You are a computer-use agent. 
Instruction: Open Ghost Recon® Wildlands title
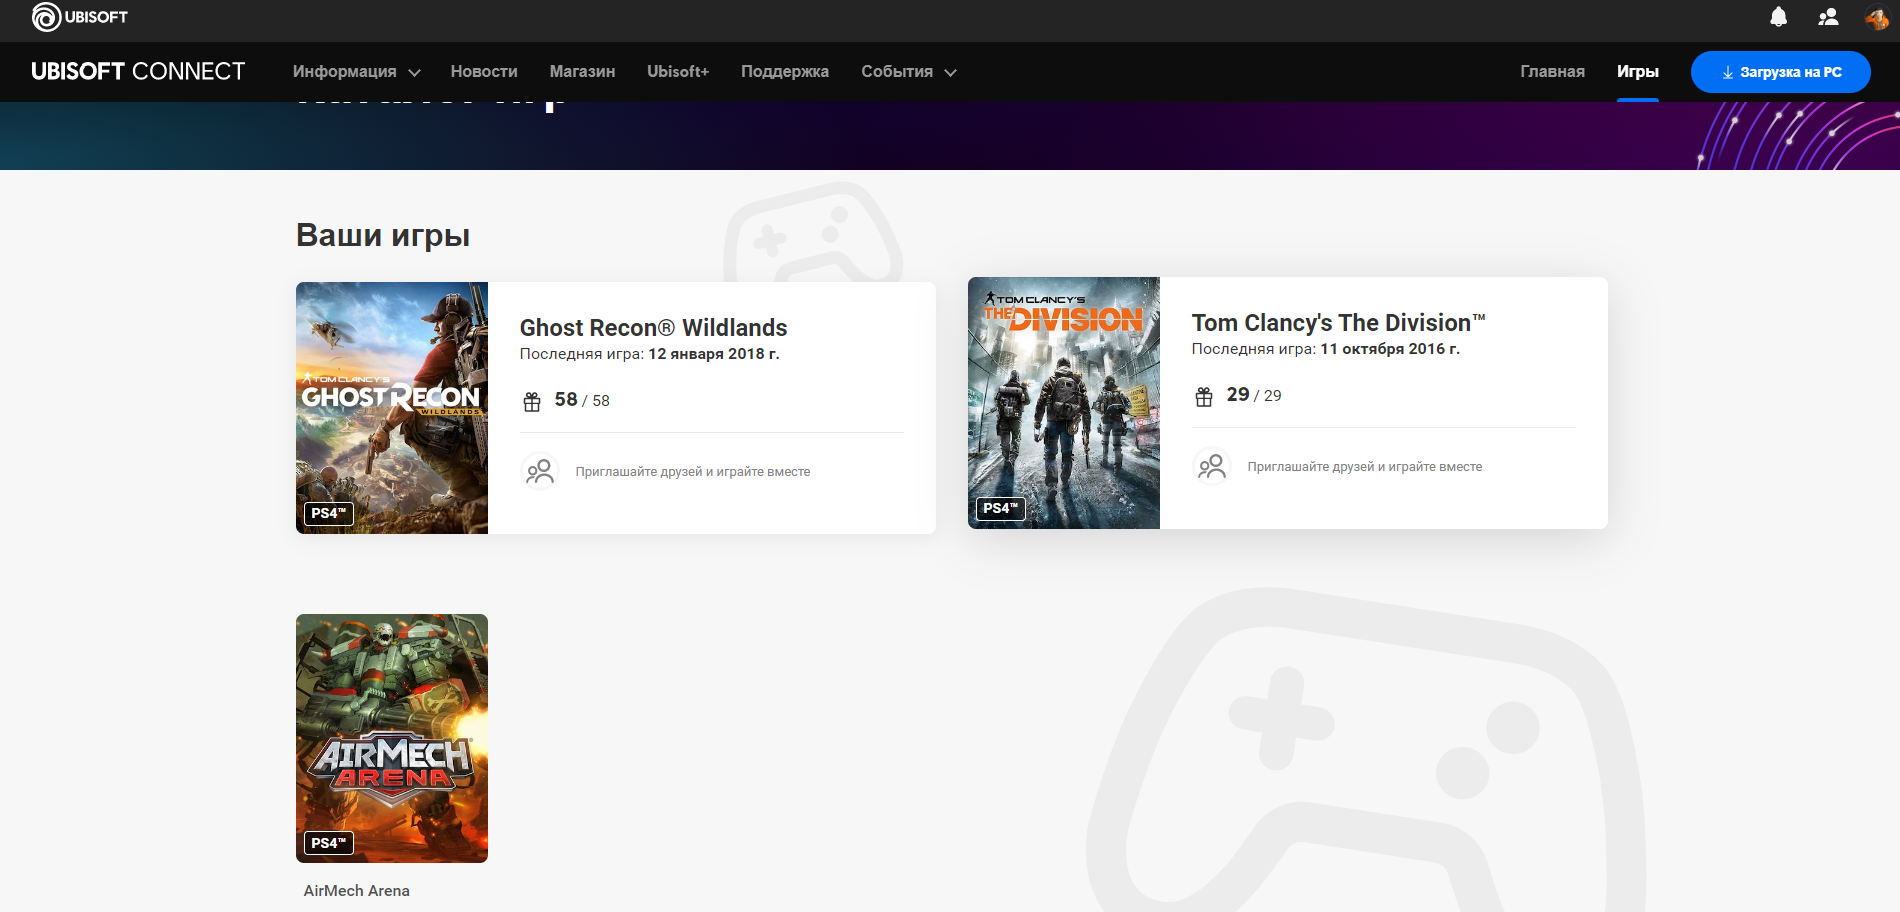click(653, 328)
